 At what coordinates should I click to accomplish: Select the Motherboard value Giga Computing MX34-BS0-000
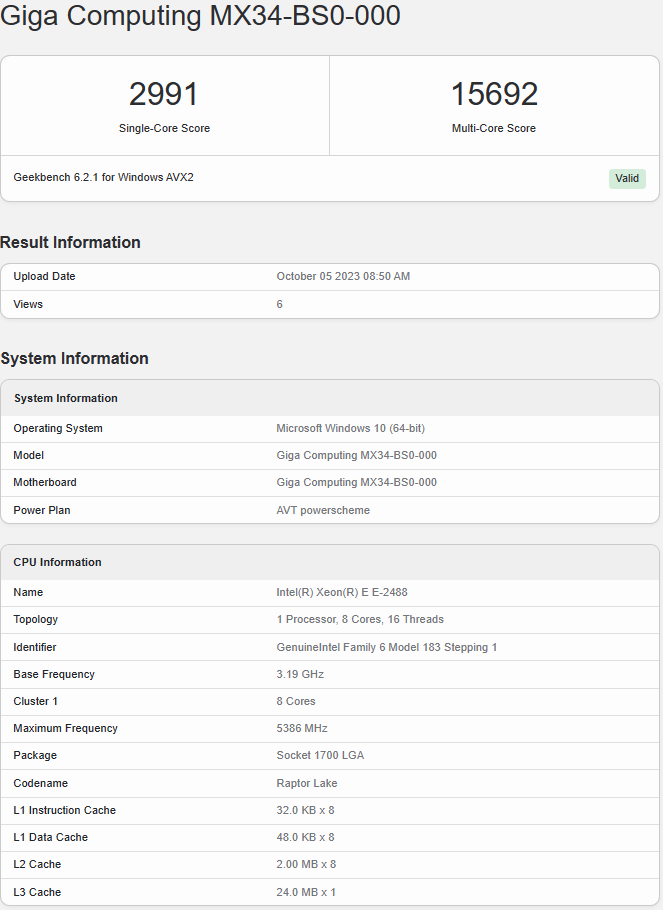356,482
